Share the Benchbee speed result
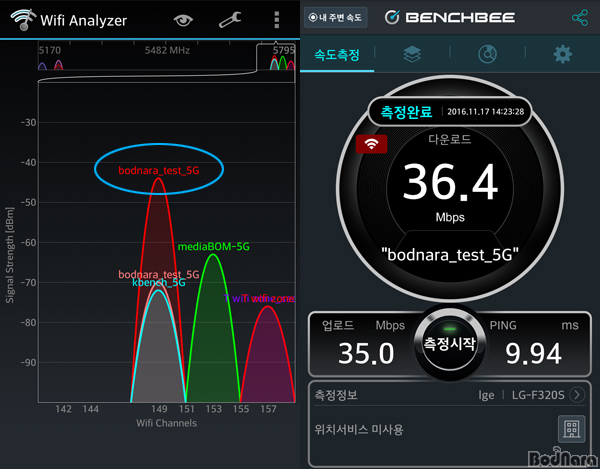The width and height of the screenshot is (600, 469). tap(580, 18)
